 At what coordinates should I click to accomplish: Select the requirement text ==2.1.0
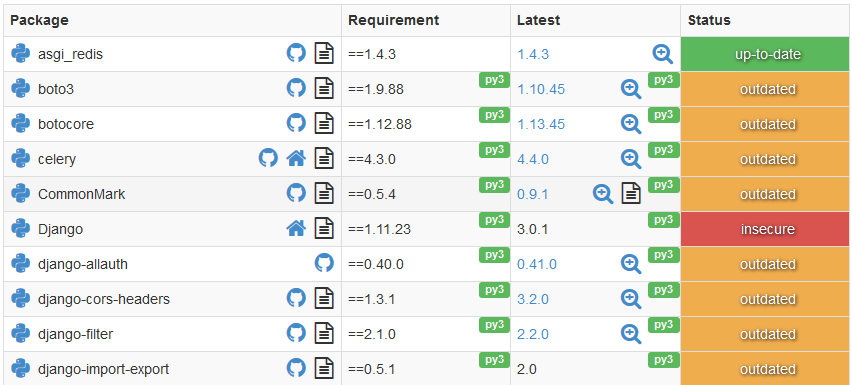[372, 334]
